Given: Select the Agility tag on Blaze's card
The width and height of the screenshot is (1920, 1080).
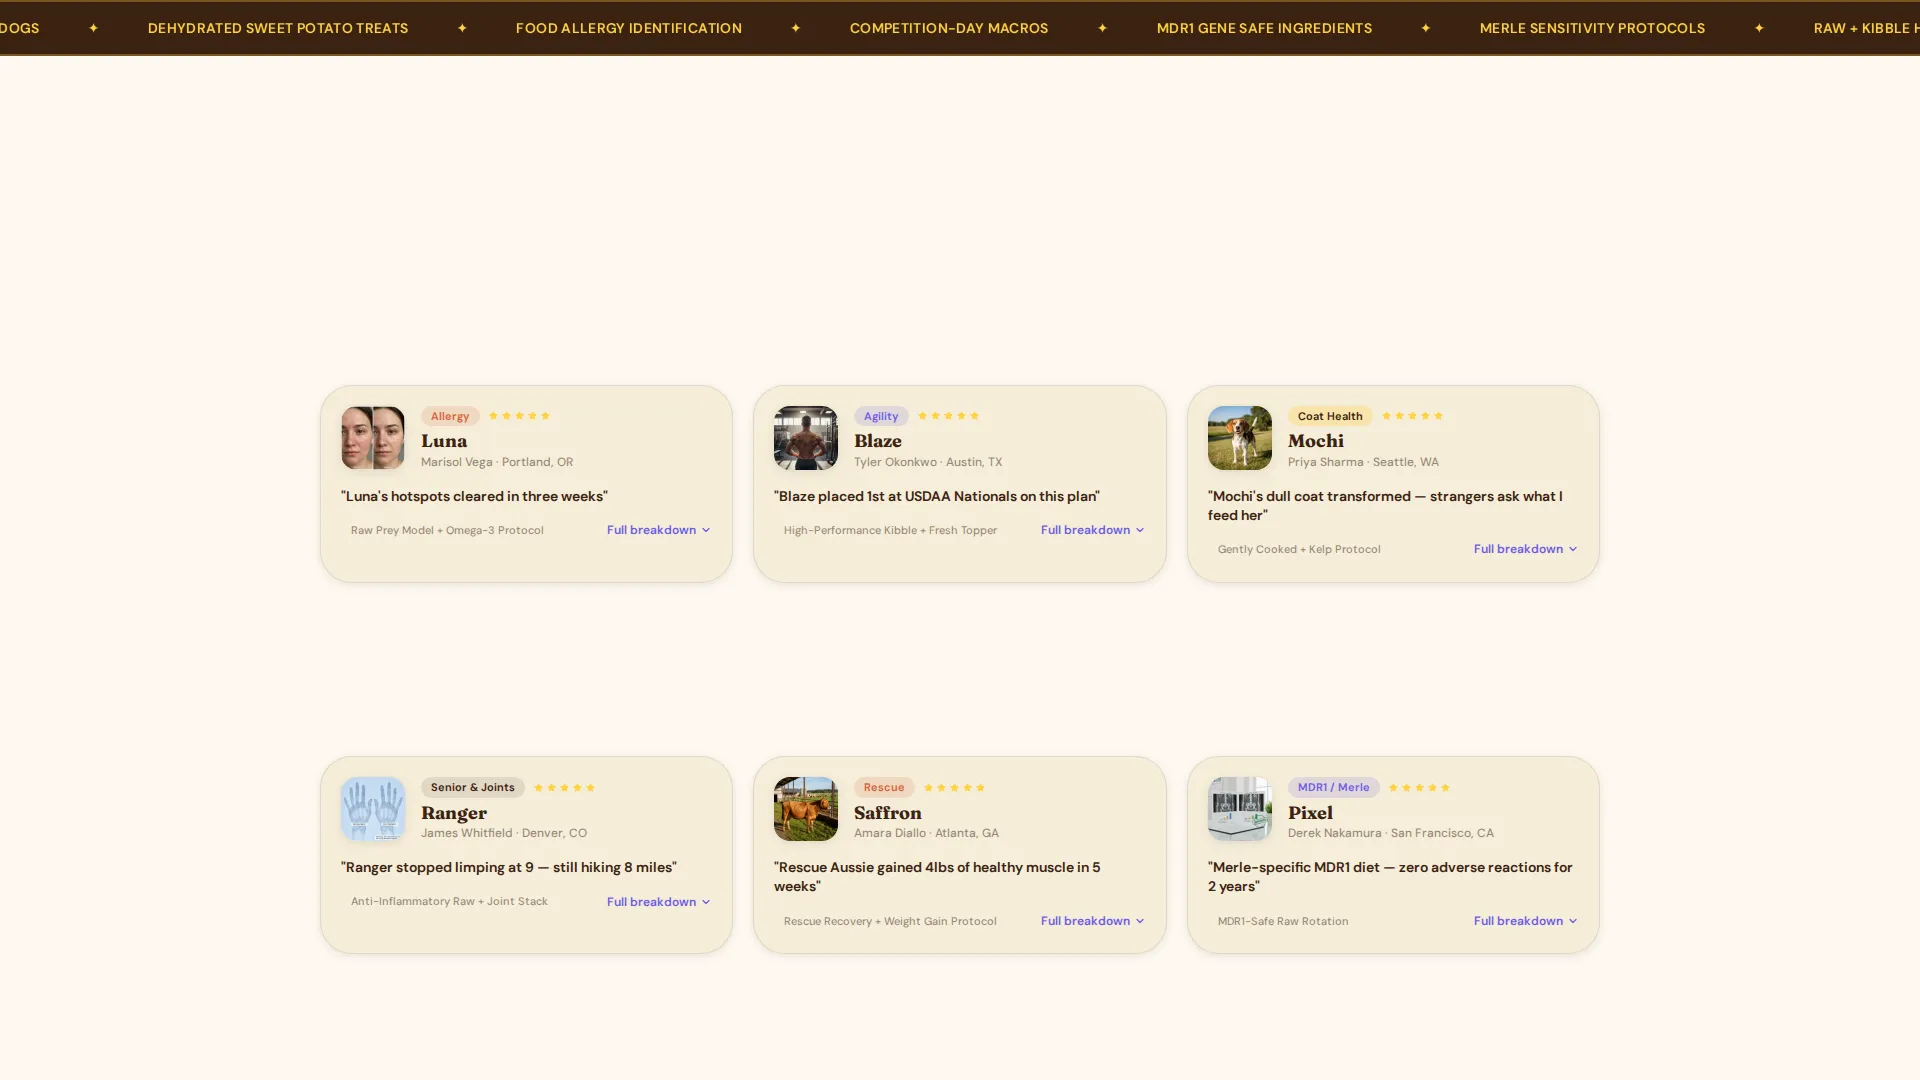Looking at the screenshot, I should (x=881, y=416).
